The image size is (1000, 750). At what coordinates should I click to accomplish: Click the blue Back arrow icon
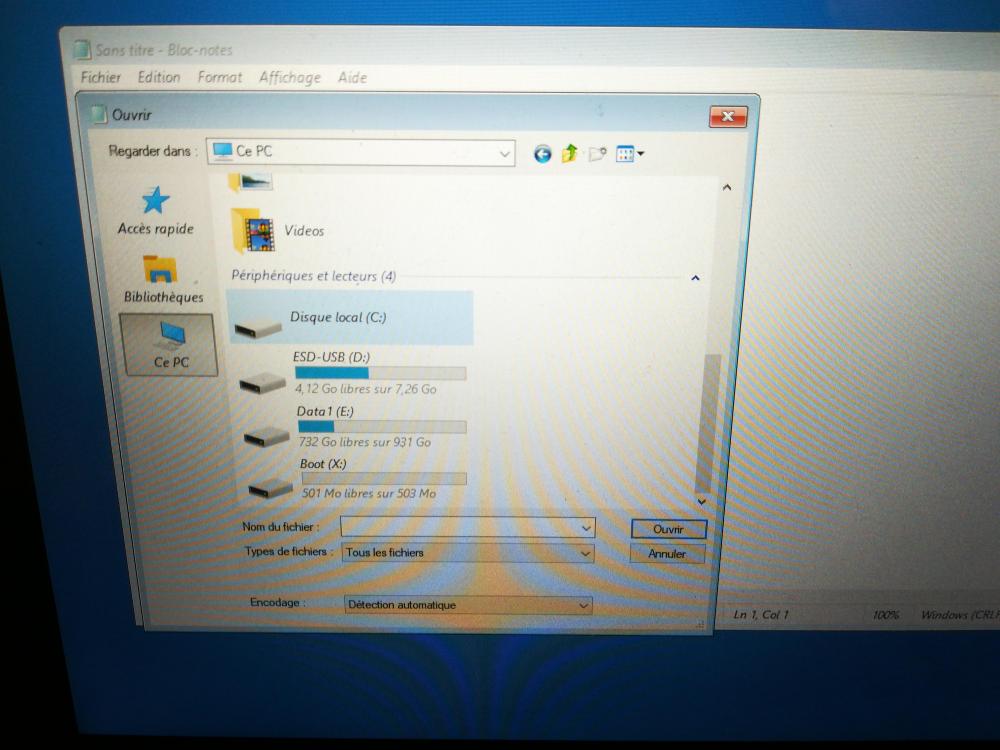click(x=542, y=154)
